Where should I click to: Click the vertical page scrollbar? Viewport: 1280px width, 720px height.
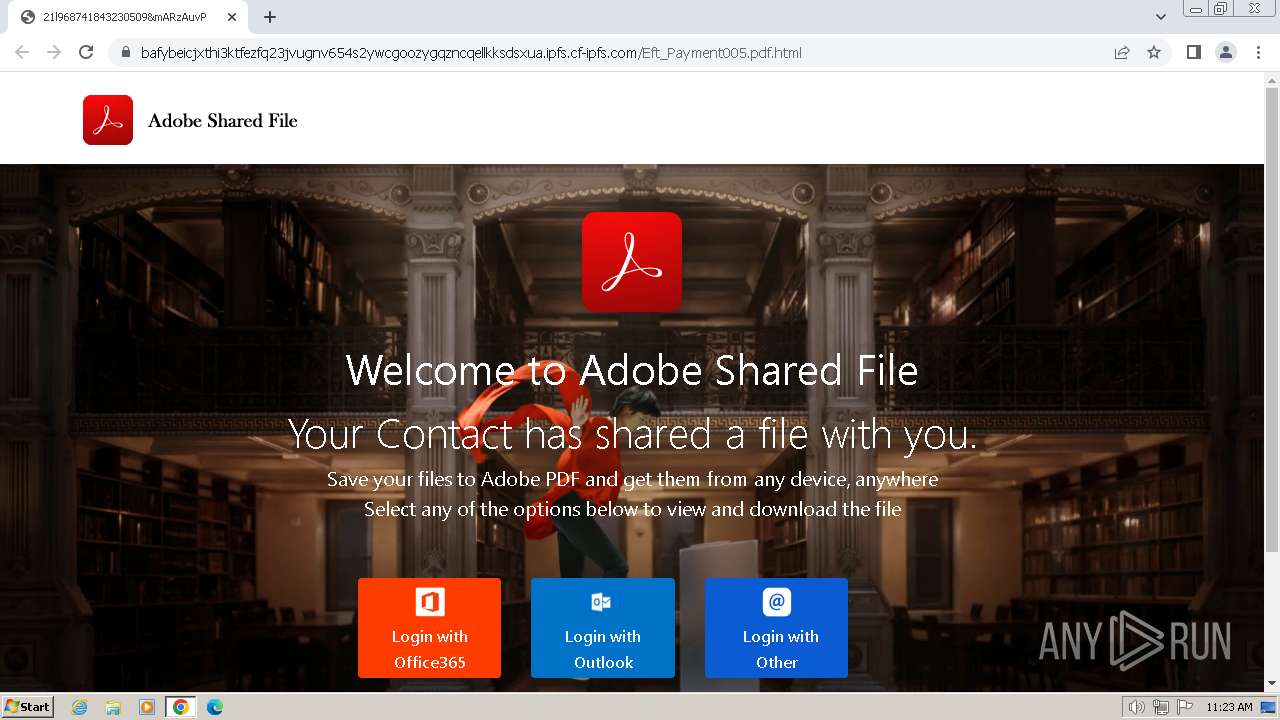click(1272, 318)
